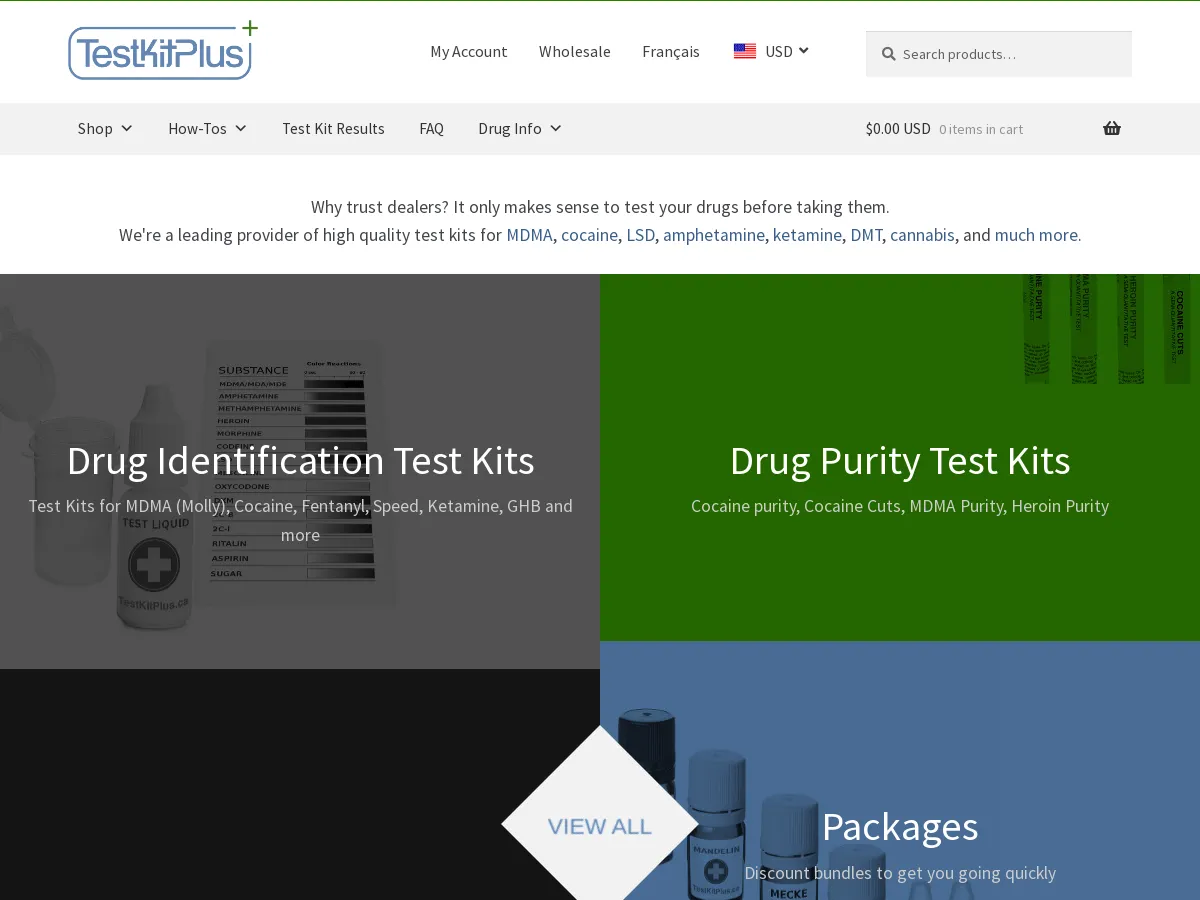Click the Drug Purity Test Kits banner image
The image size is (1200, 900).
[x=899, y=460]
